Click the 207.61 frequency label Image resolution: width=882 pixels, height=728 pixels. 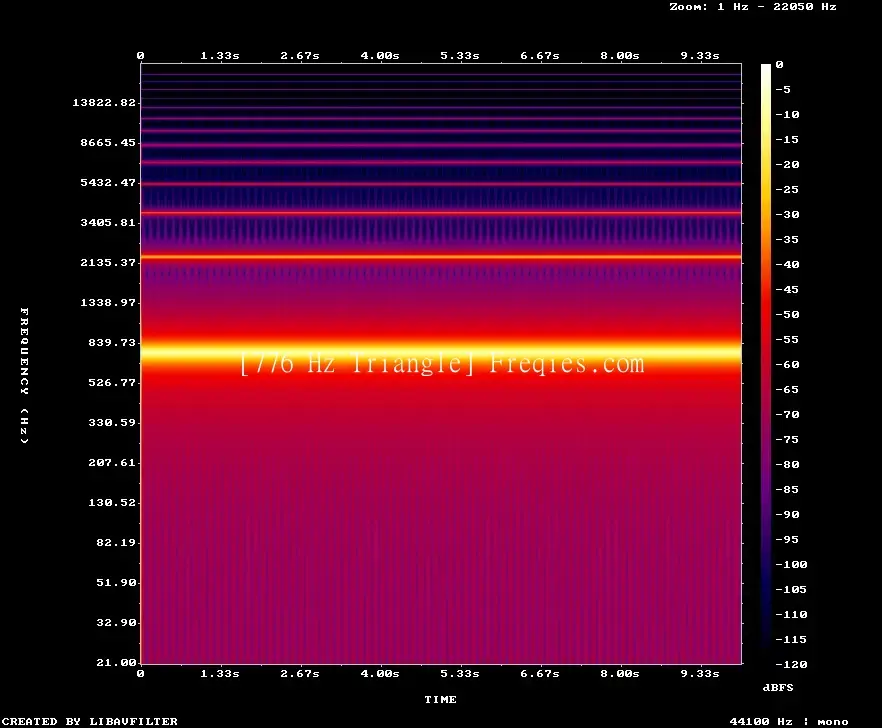click(x=112, y=462)
